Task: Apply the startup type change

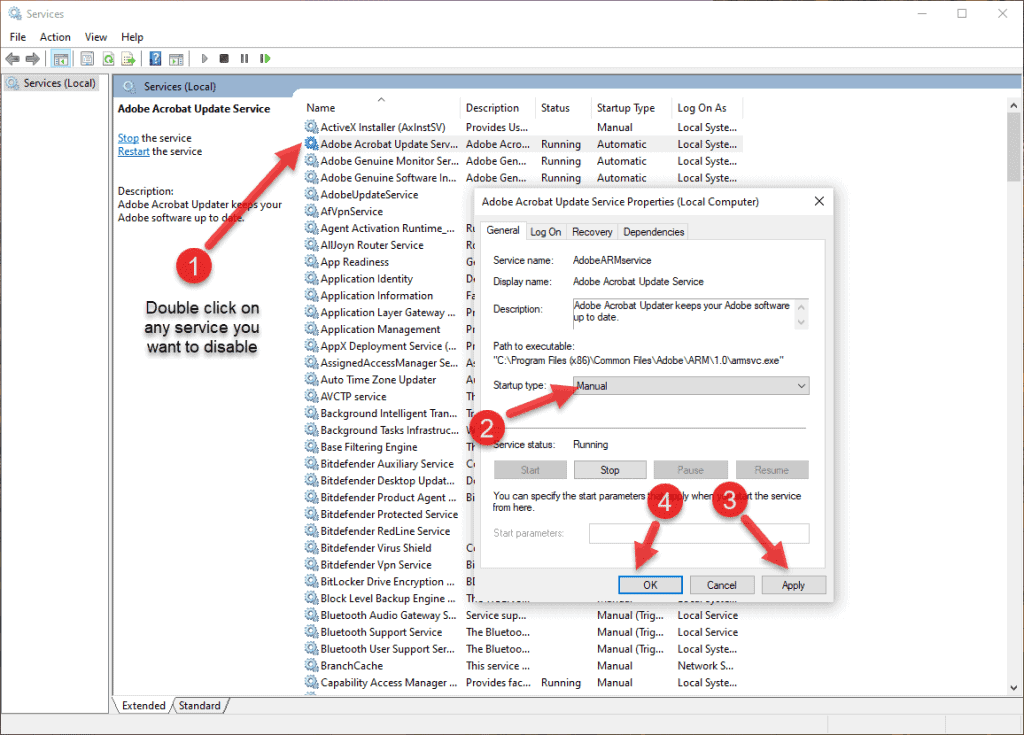Action: (x=793, y=584)
